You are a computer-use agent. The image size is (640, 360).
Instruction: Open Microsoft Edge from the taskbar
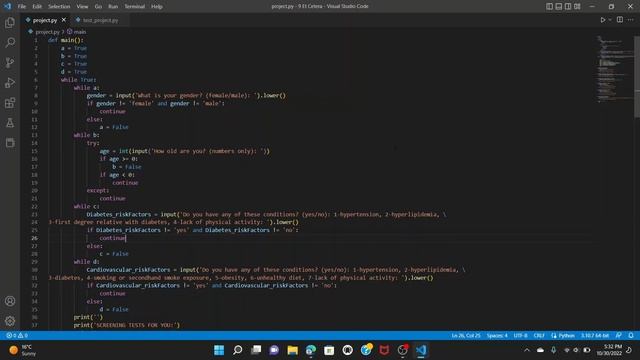click(311, 350)
